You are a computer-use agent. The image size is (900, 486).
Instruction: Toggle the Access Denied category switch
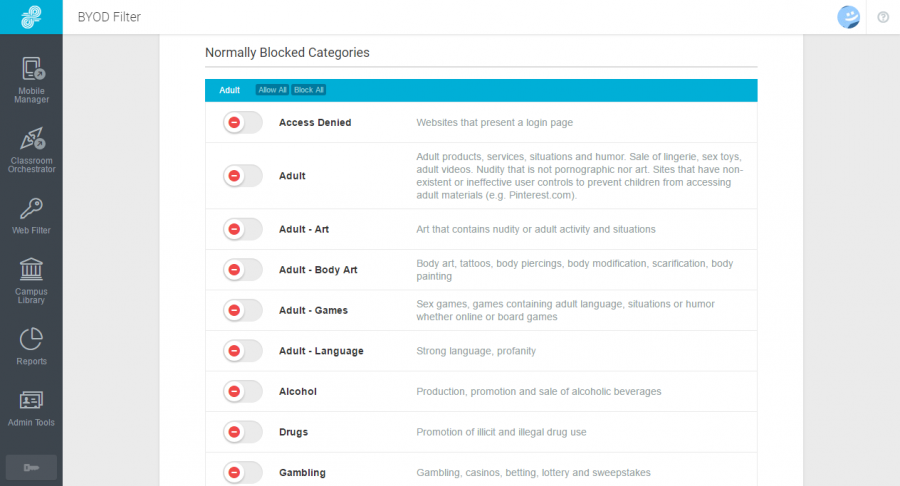pos(243,122)
